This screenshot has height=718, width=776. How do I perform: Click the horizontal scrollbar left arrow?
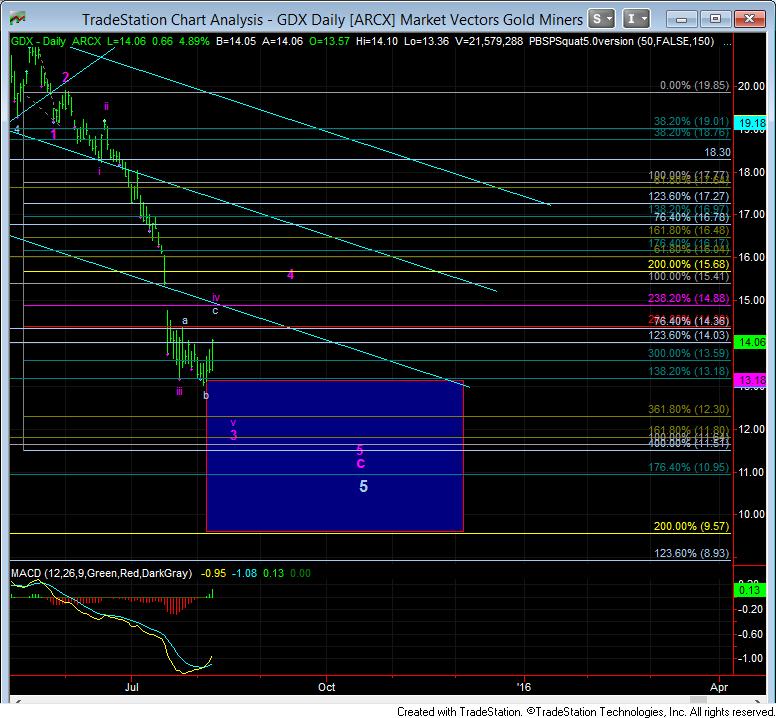coord(17,700)
